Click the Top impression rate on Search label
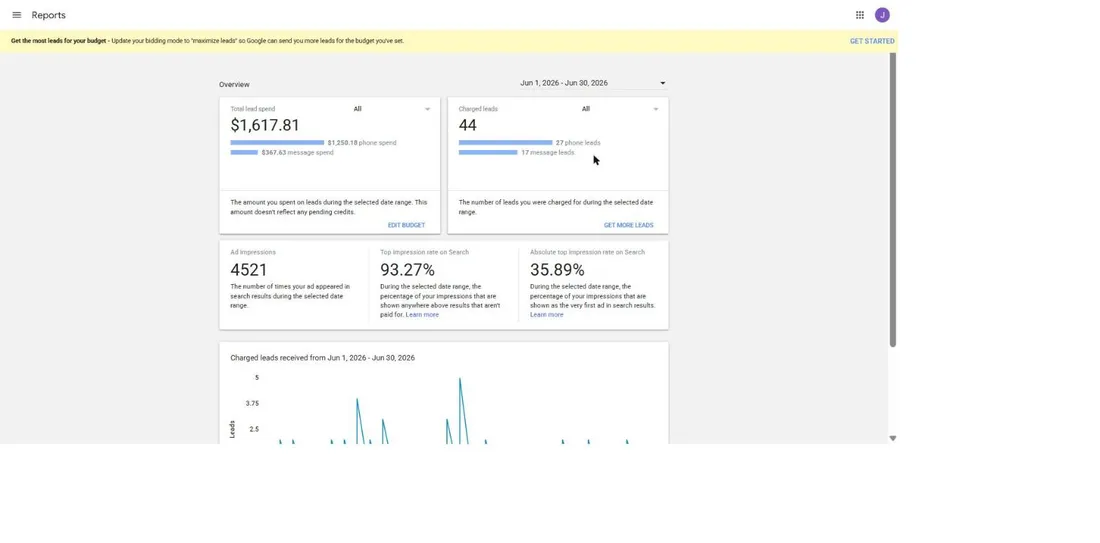1100x543 pixels. [x=424, y=252]
